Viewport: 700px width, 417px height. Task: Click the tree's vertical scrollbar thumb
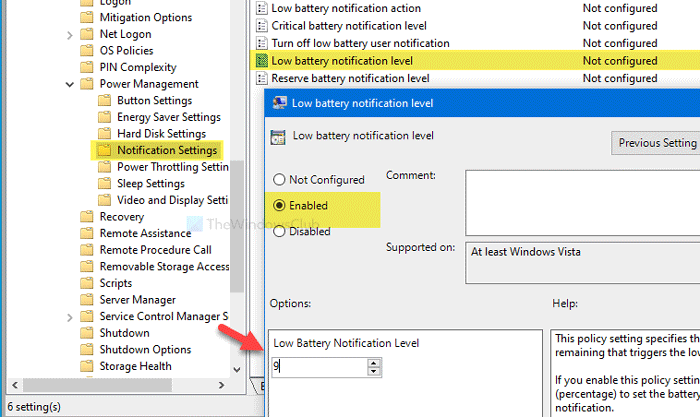tap(238, 226)
